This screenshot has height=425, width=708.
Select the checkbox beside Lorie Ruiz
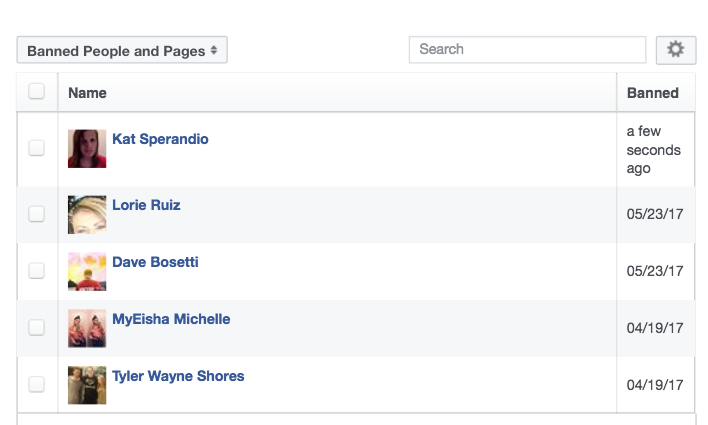(x=37, y=214)
